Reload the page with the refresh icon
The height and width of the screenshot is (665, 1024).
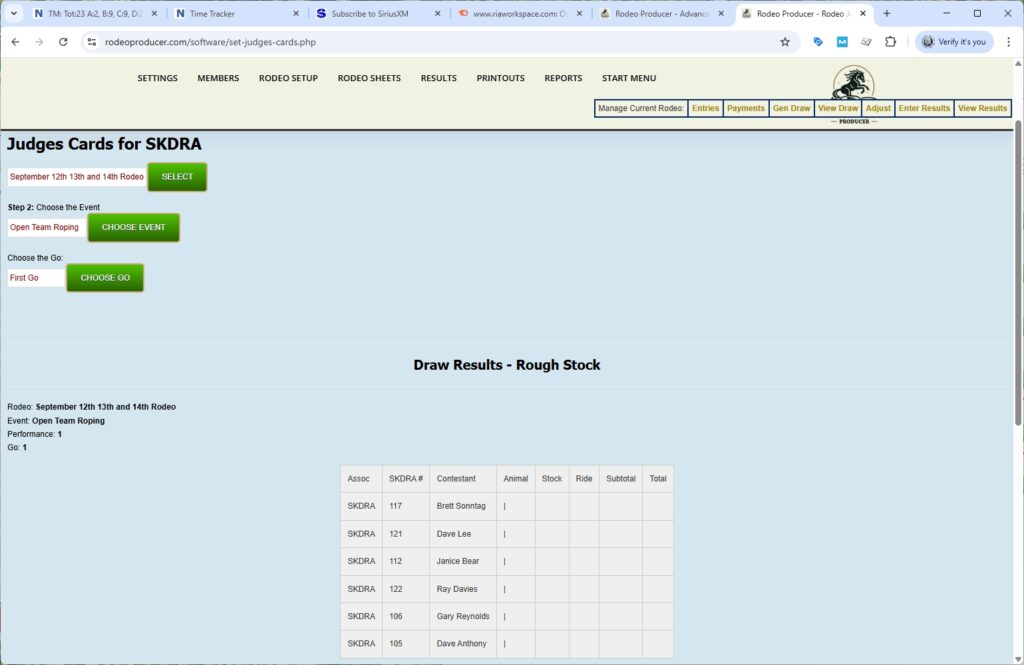63,42
